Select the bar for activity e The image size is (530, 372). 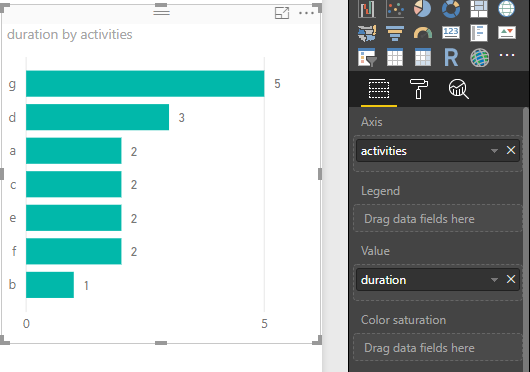pos(74,218)
